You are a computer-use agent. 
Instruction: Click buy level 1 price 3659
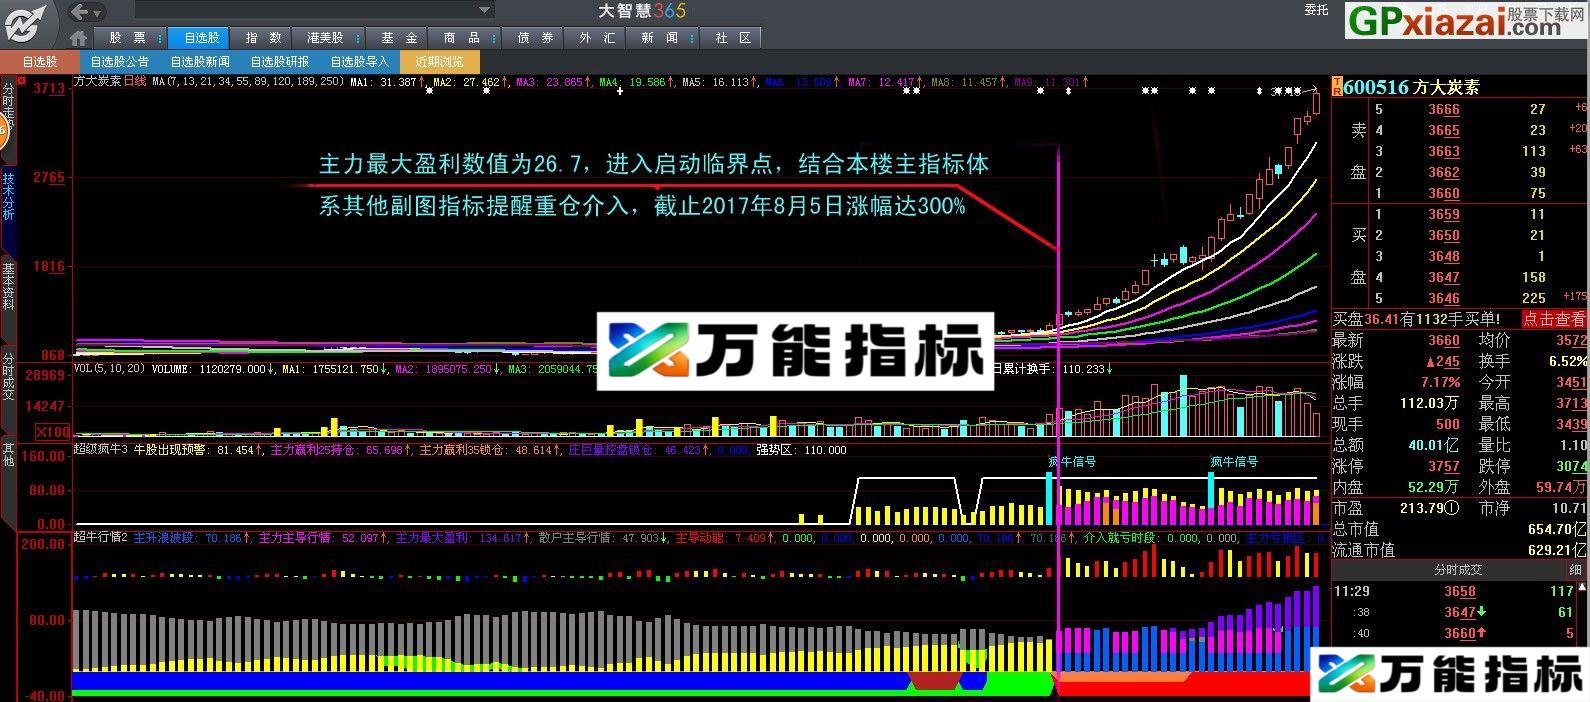coord(1443,214)
